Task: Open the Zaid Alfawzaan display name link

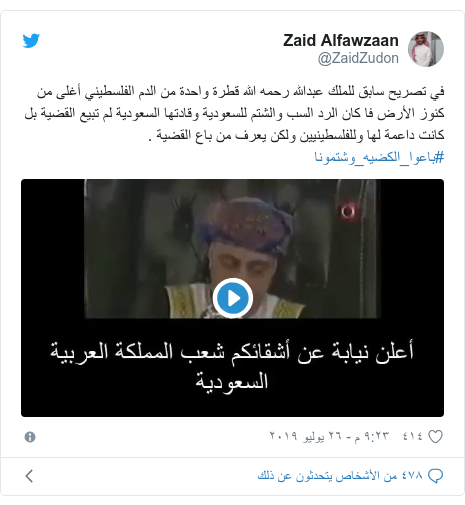Action: pyautogui.click(x=341, y=40)
